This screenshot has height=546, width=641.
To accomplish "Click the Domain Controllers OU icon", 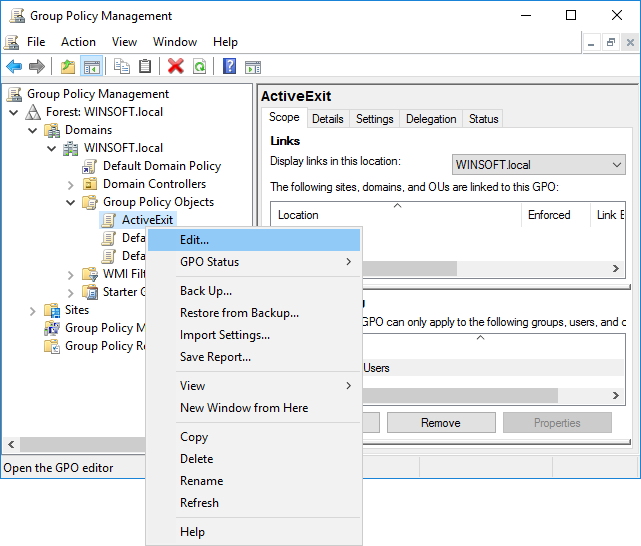I will [x=90, y=184].
